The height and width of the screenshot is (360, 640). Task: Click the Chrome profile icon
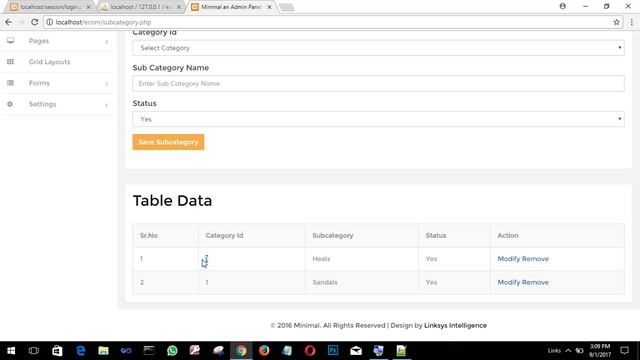point(562,6)
